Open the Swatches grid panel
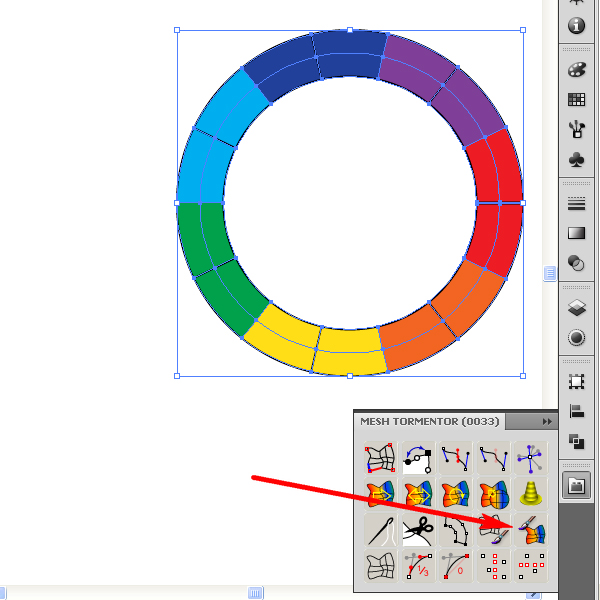Screen dimensions: 600x600 [x=576, y=99]
